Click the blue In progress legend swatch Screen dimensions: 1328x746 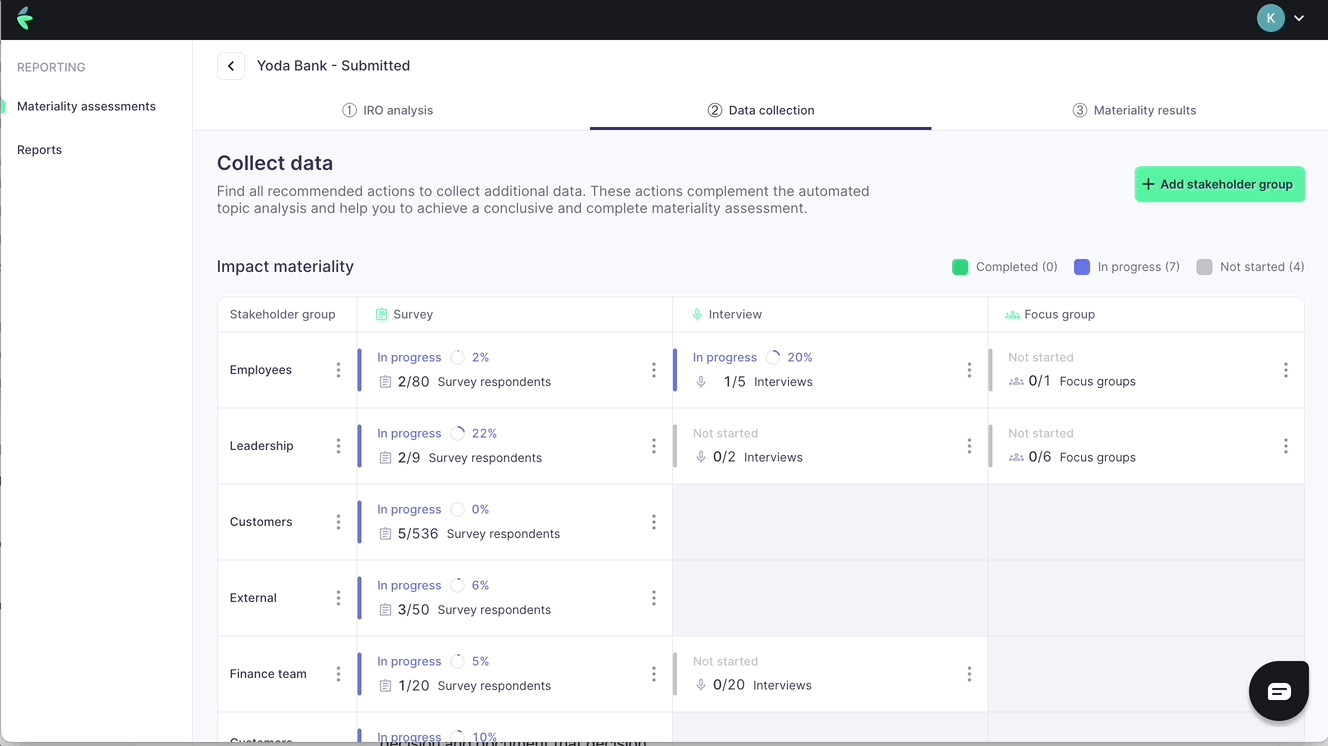(1082, 267)
